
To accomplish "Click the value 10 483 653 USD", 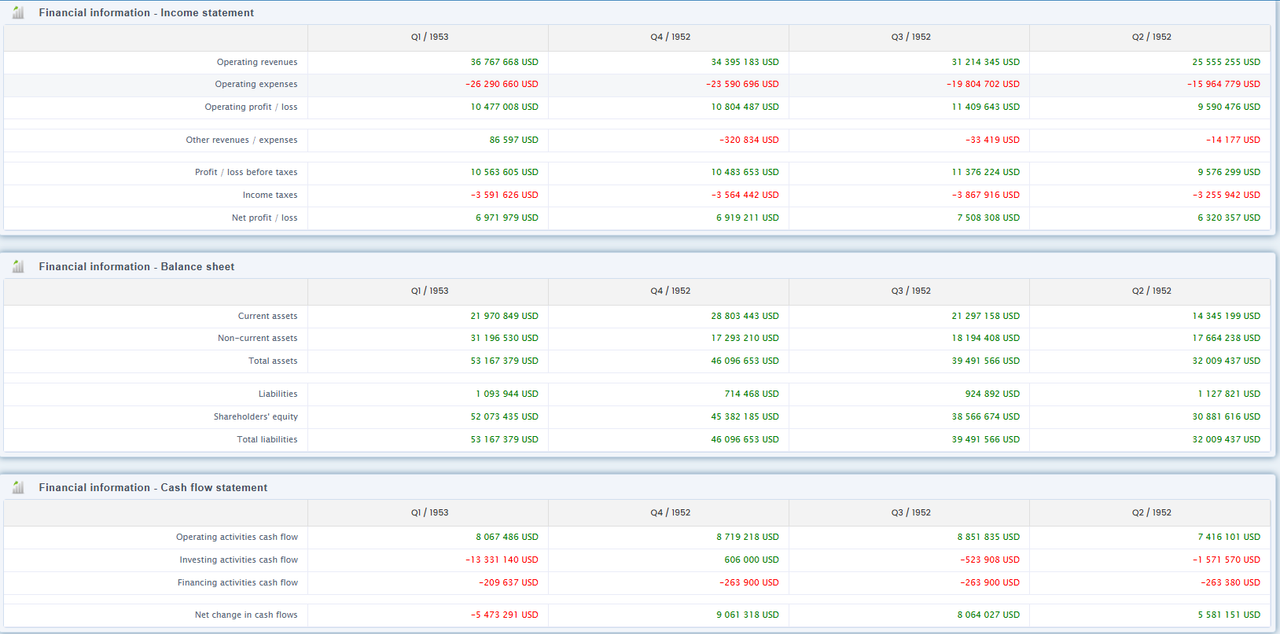I will pos(745,172).
